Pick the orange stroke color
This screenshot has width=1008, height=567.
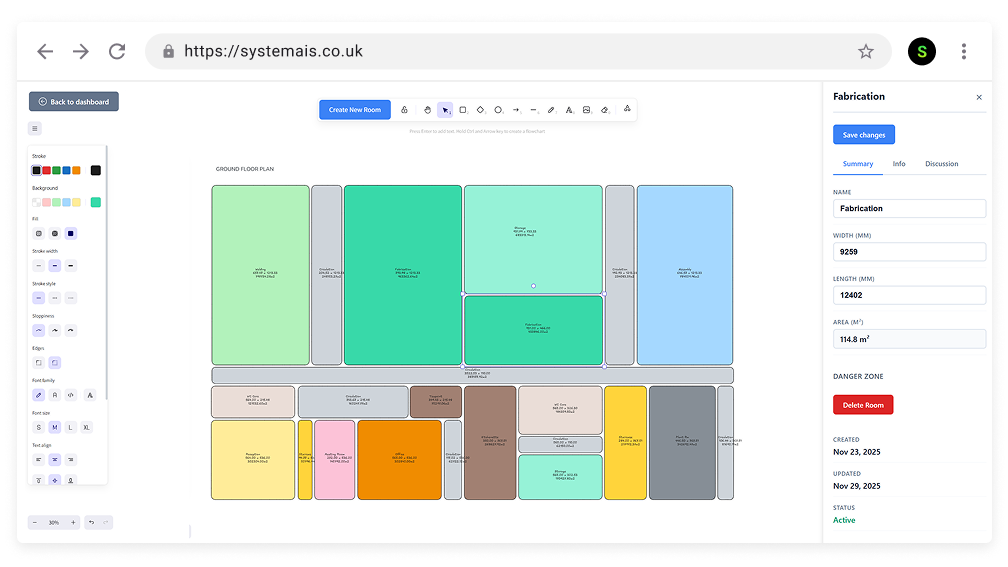coord(76,170)
